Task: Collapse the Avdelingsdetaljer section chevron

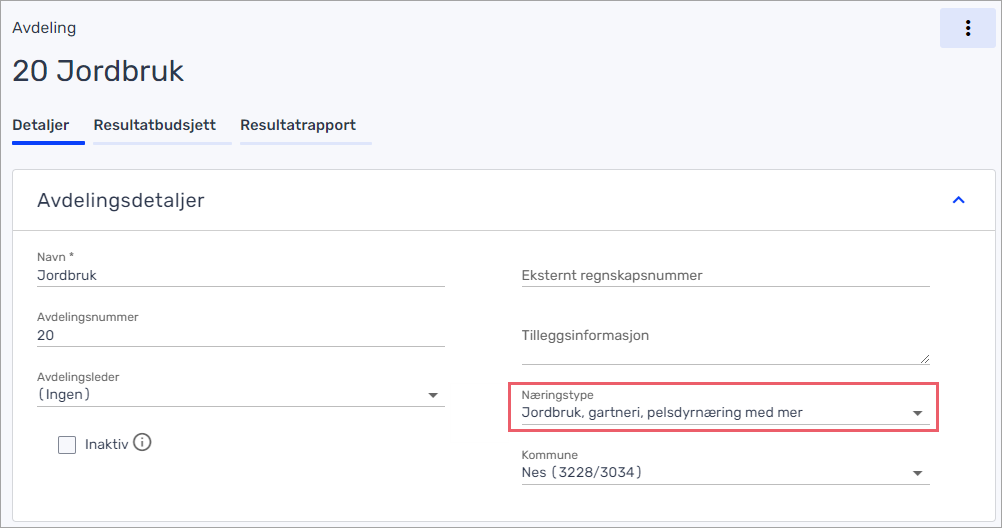Action: point(958,200)
